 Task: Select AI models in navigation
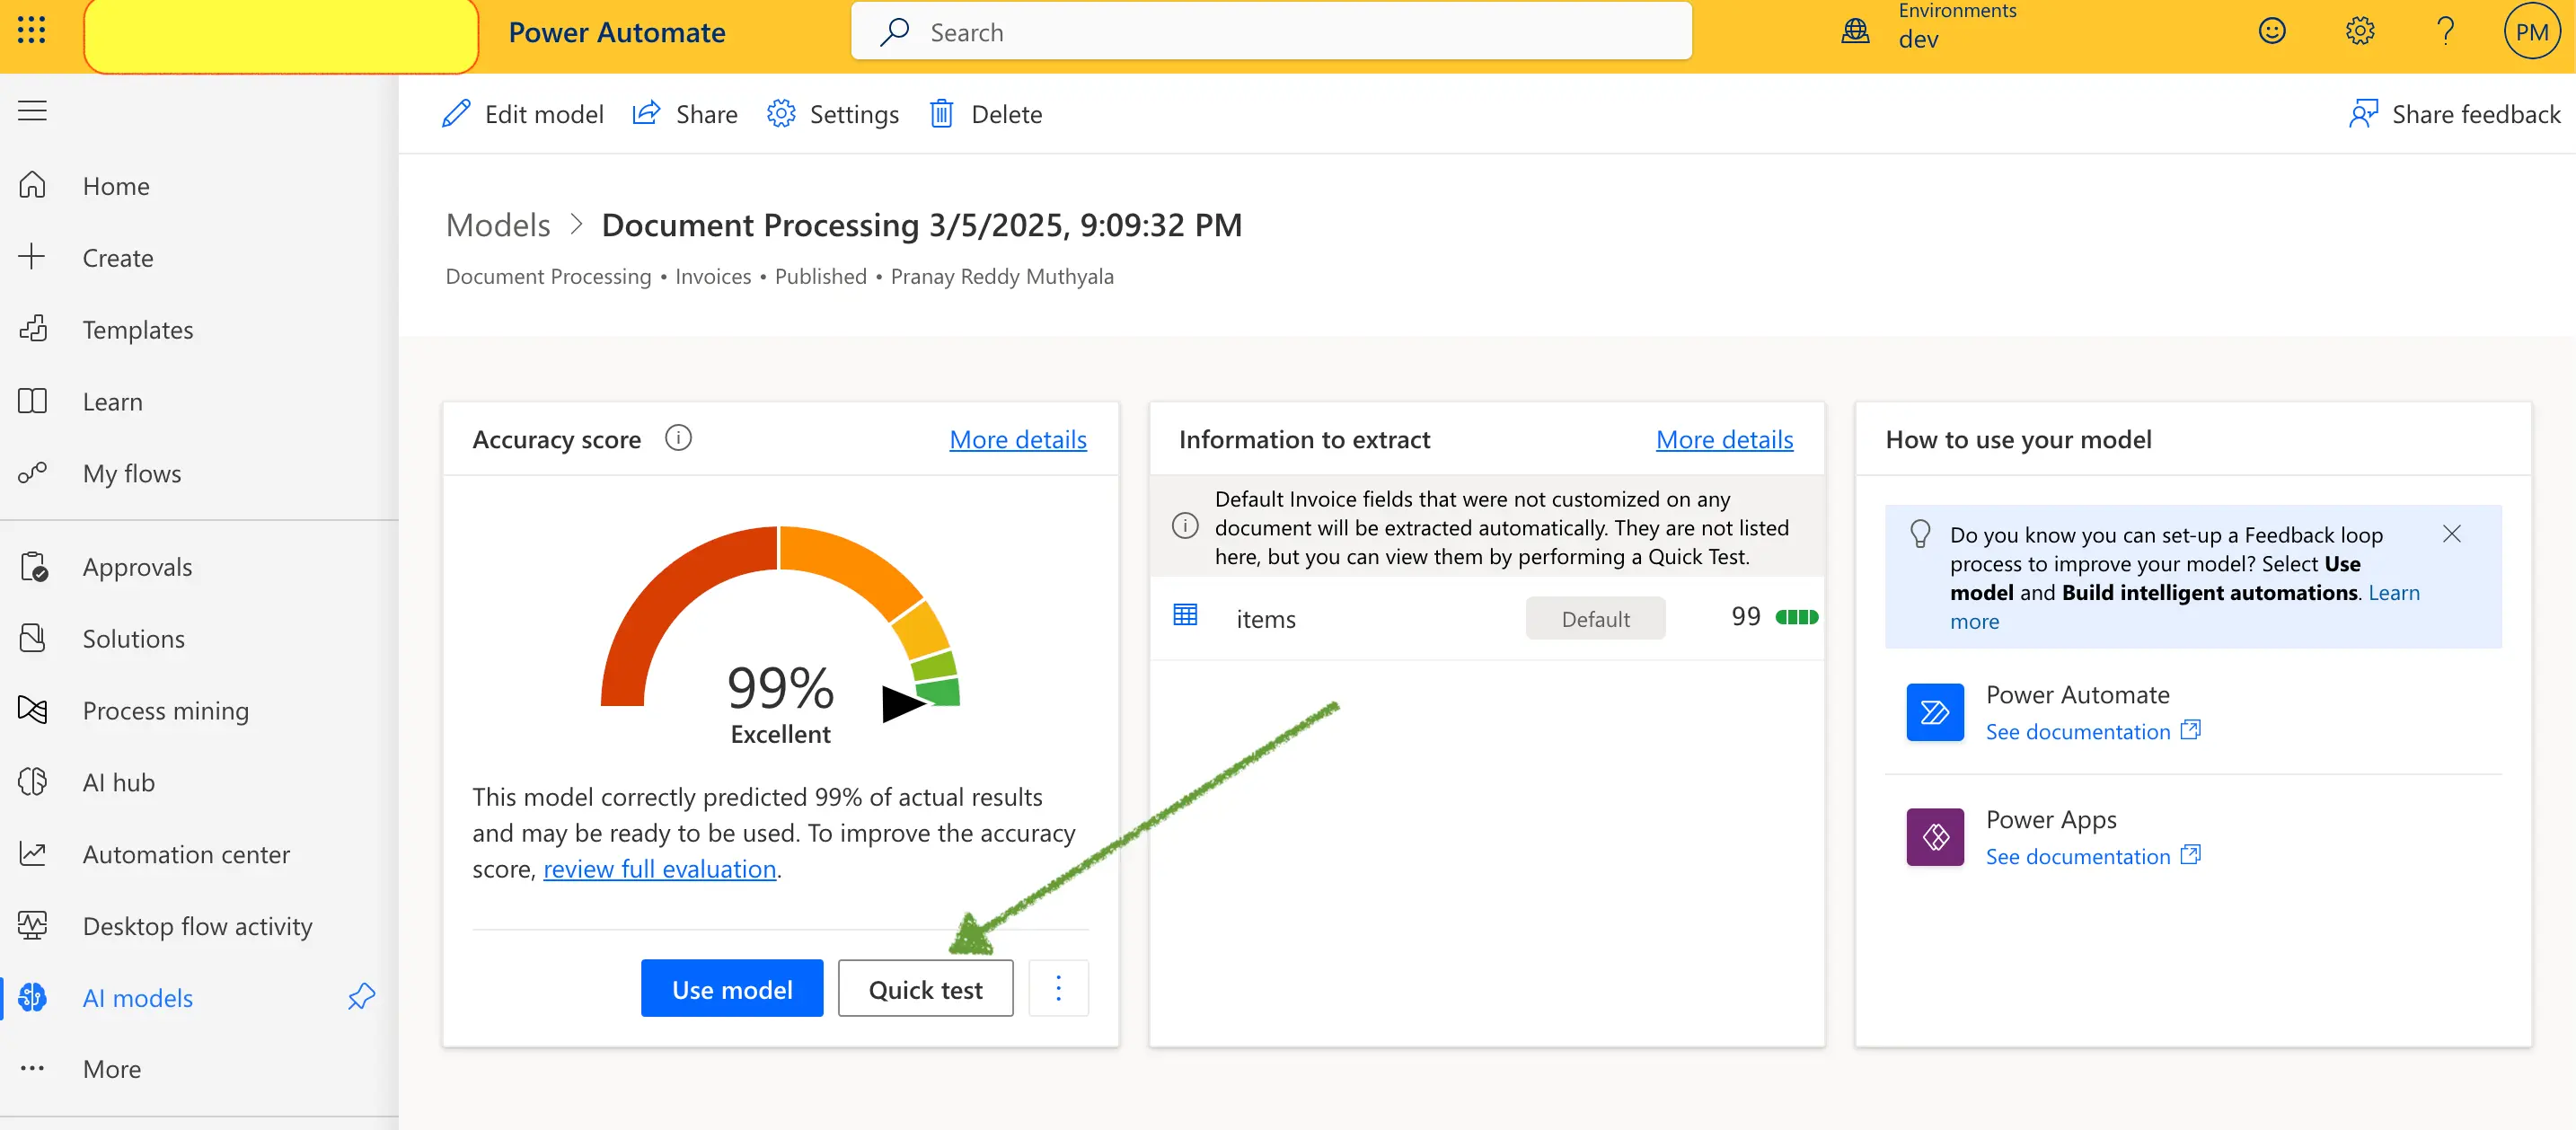coord(138,998)
